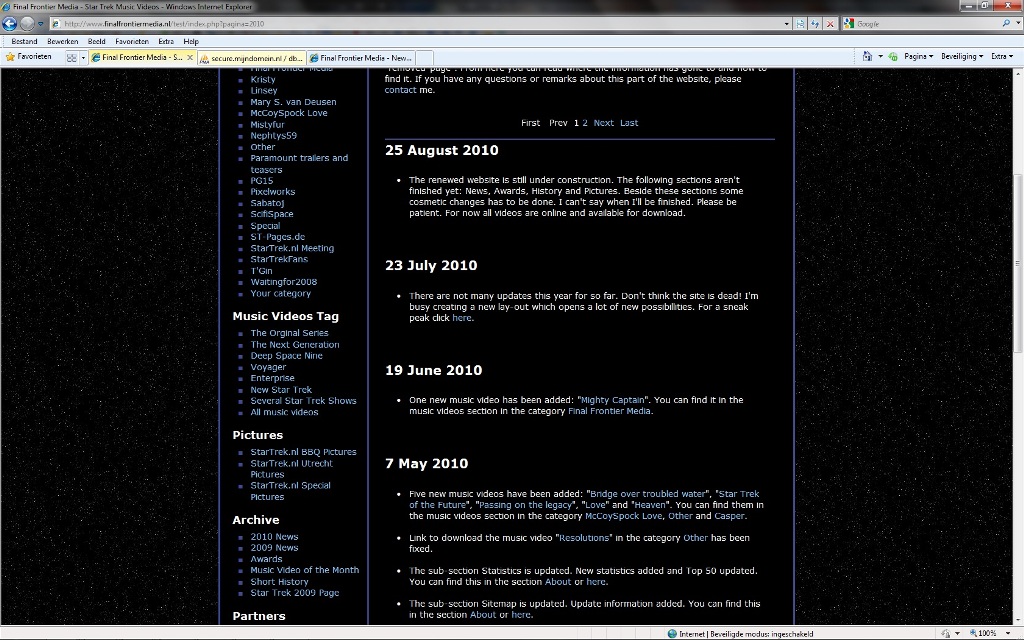Click the Internet zone globe icon
The width and height of the screenshot is (1024, 640).
[672, 633]
